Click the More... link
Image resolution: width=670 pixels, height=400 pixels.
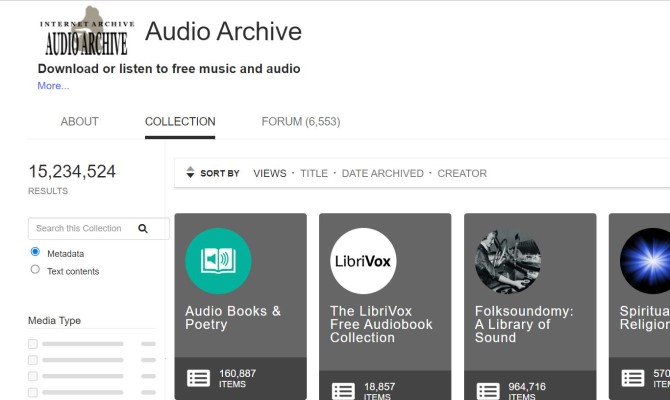click(x=53, y=86)
